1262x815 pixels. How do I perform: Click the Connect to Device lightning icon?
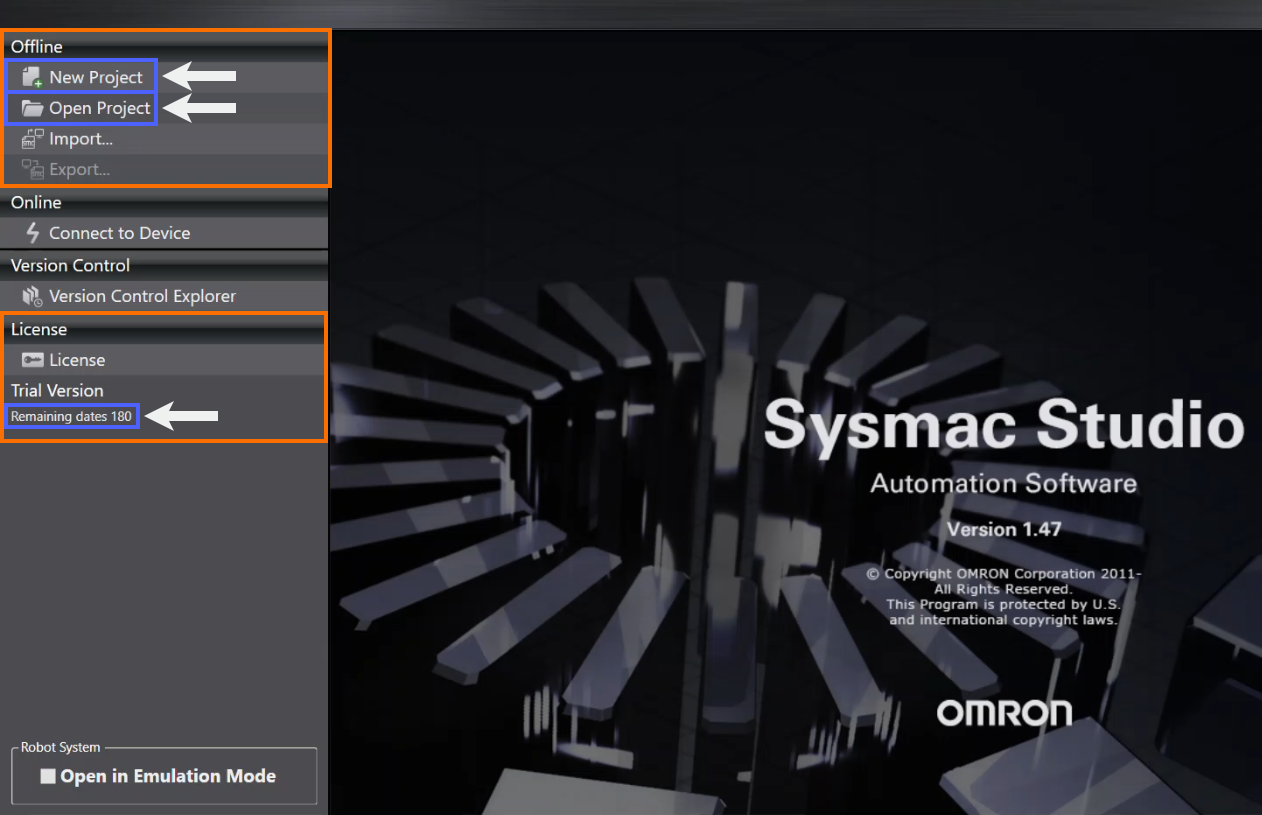click(x=33, y=233)
